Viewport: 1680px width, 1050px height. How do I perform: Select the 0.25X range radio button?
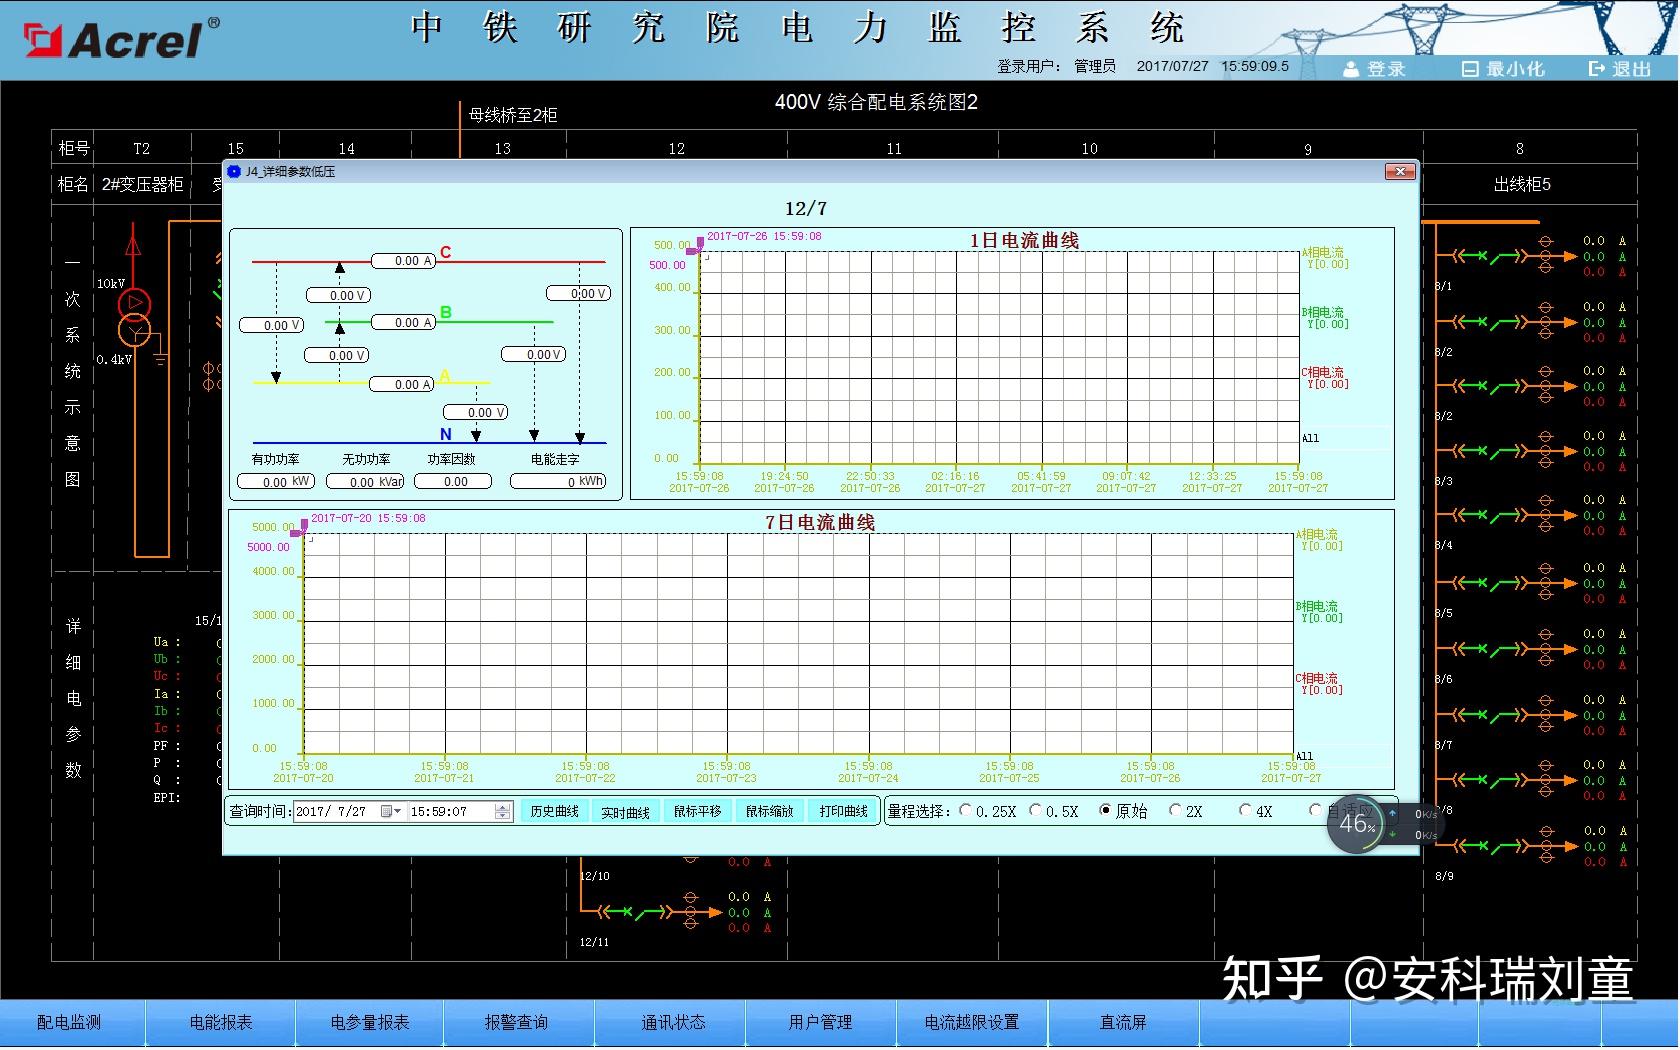965,810
